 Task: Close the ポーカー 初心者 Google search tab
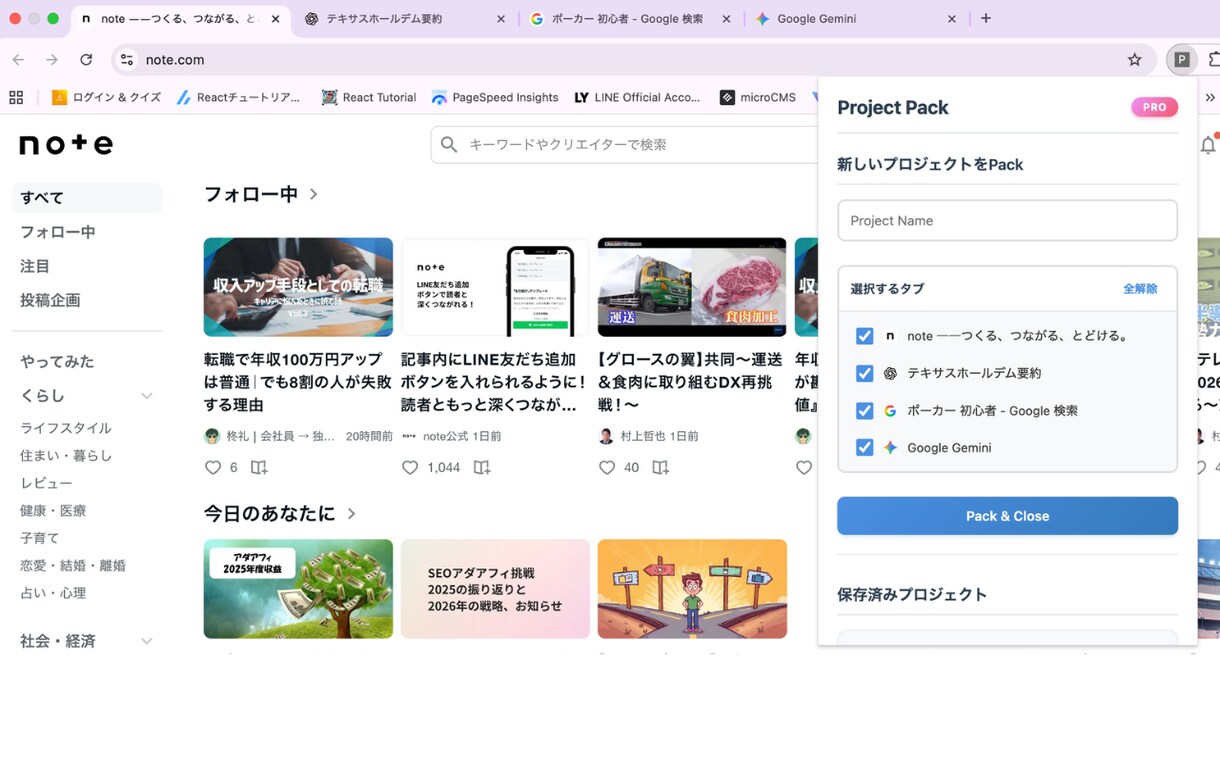click(x=726, y=19)
